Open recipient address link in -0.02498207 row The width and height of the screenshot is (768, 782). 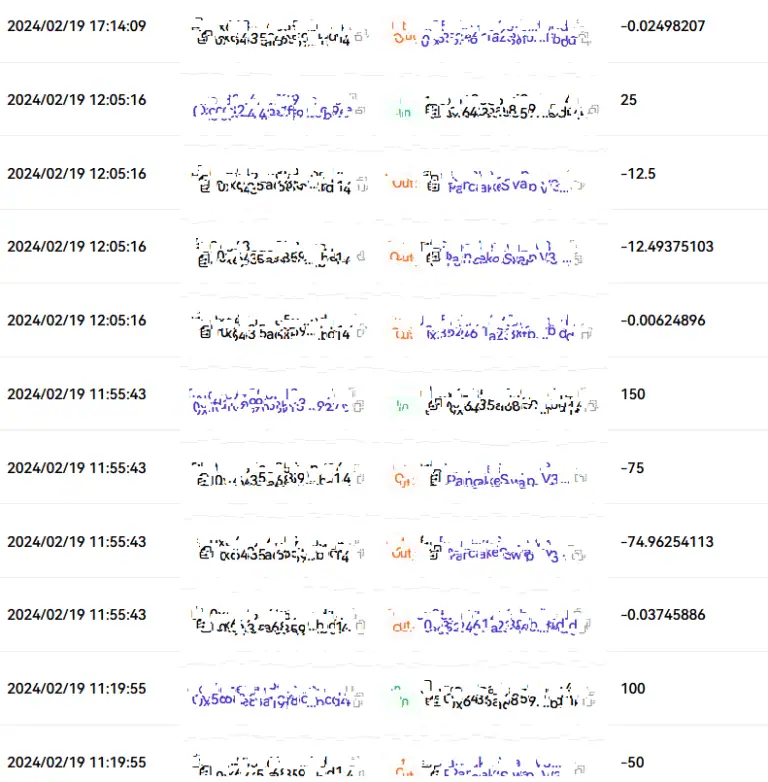498,39
